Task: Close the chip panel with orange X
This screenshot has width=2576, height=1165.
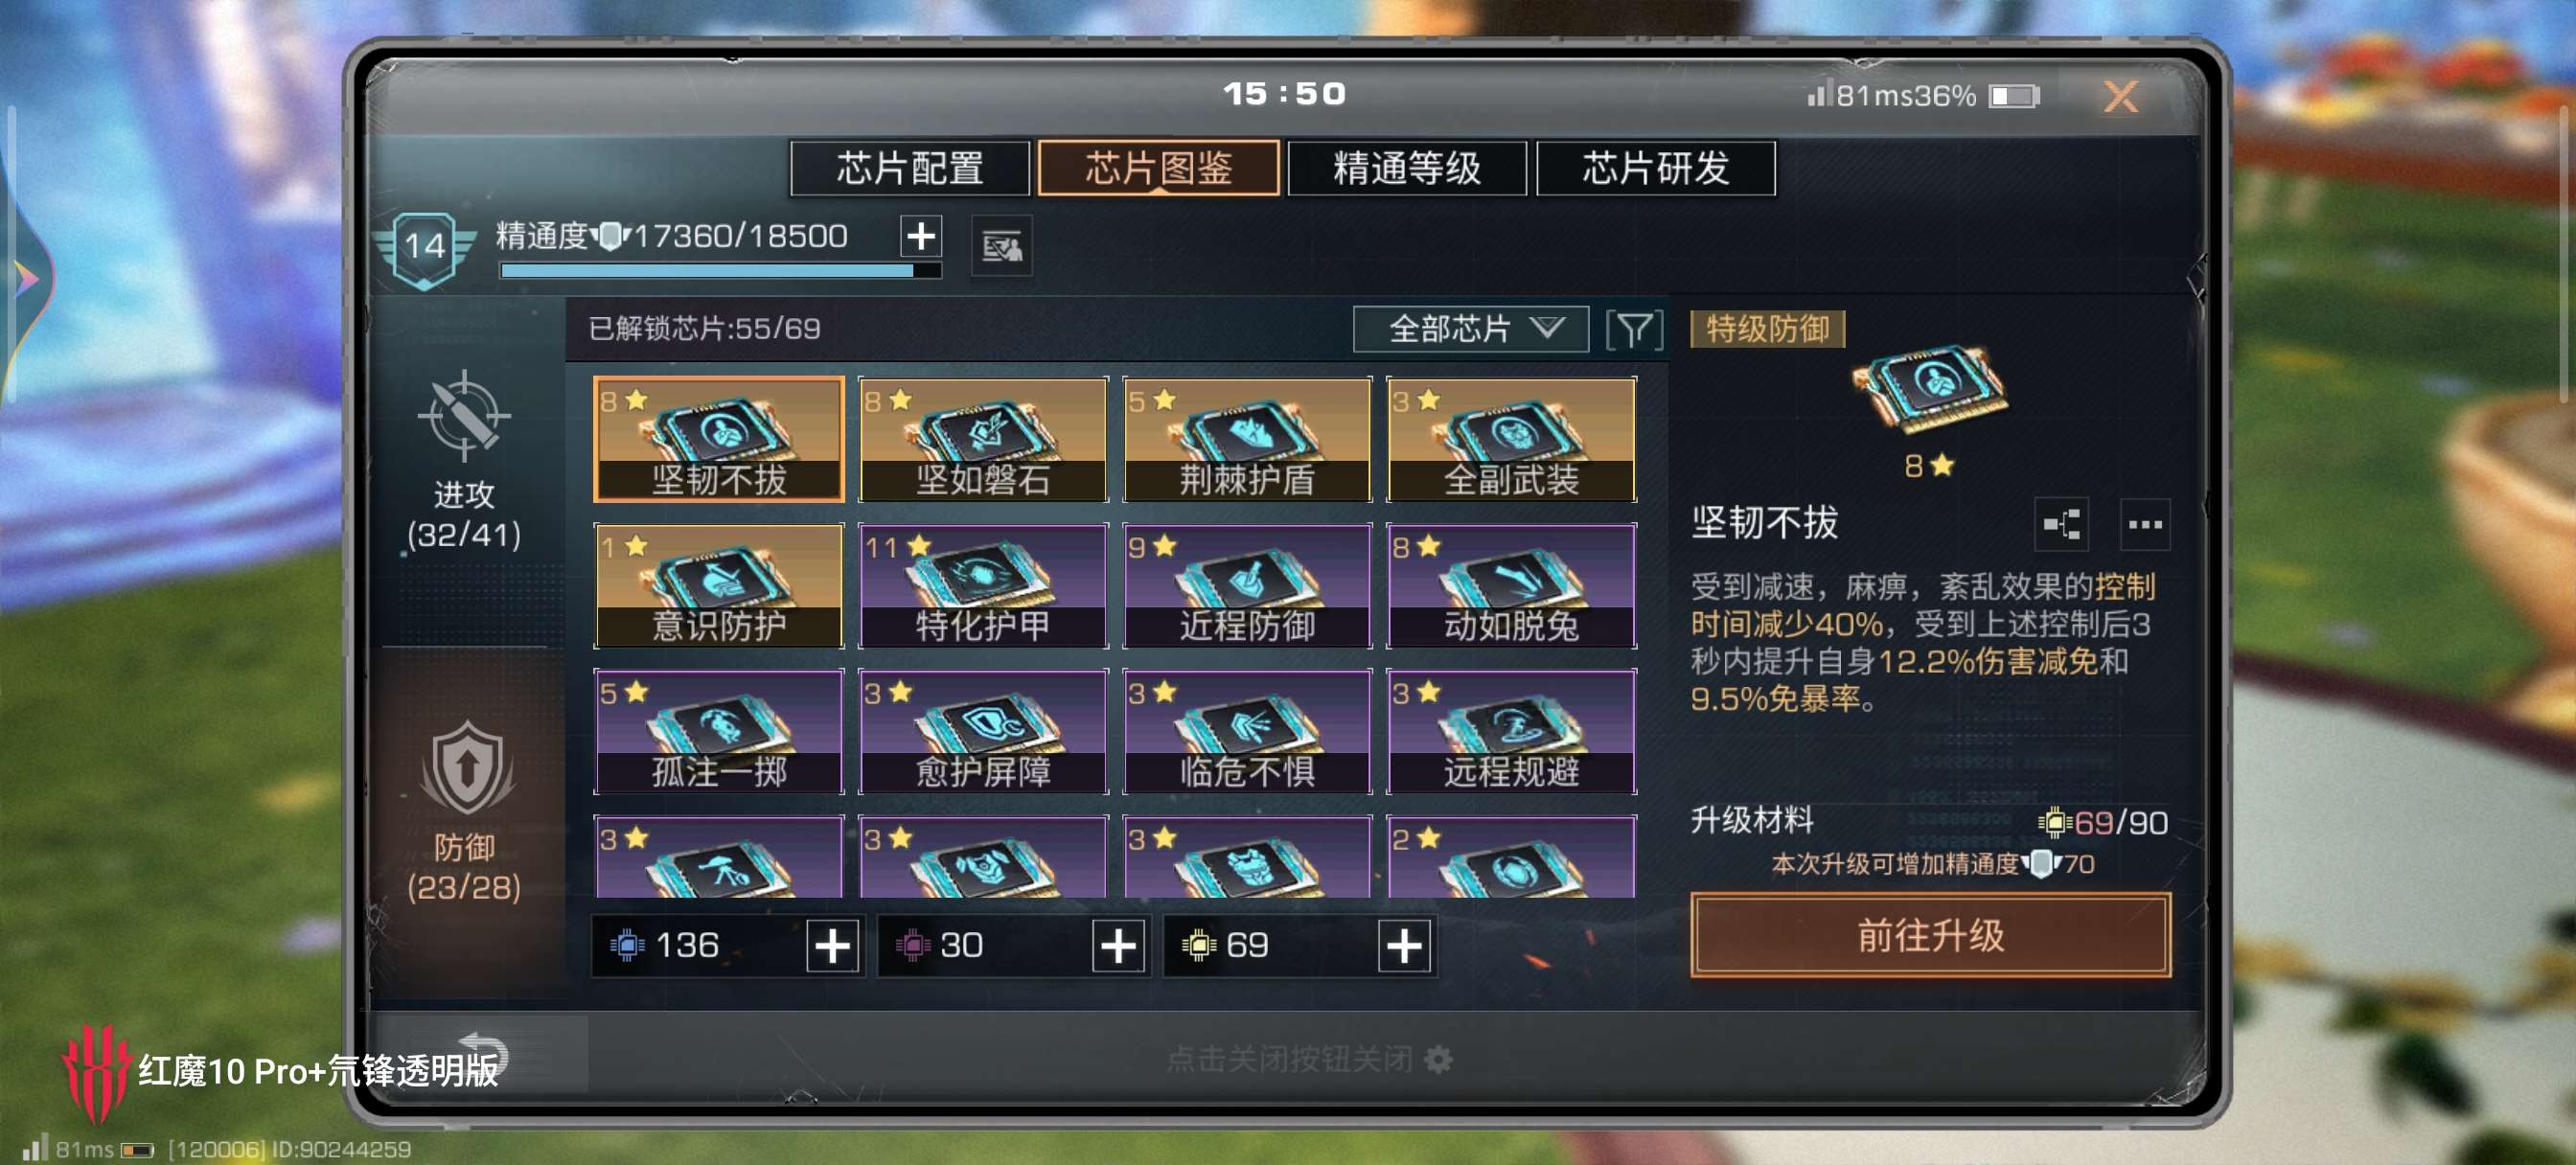Action: point(2121,96)
